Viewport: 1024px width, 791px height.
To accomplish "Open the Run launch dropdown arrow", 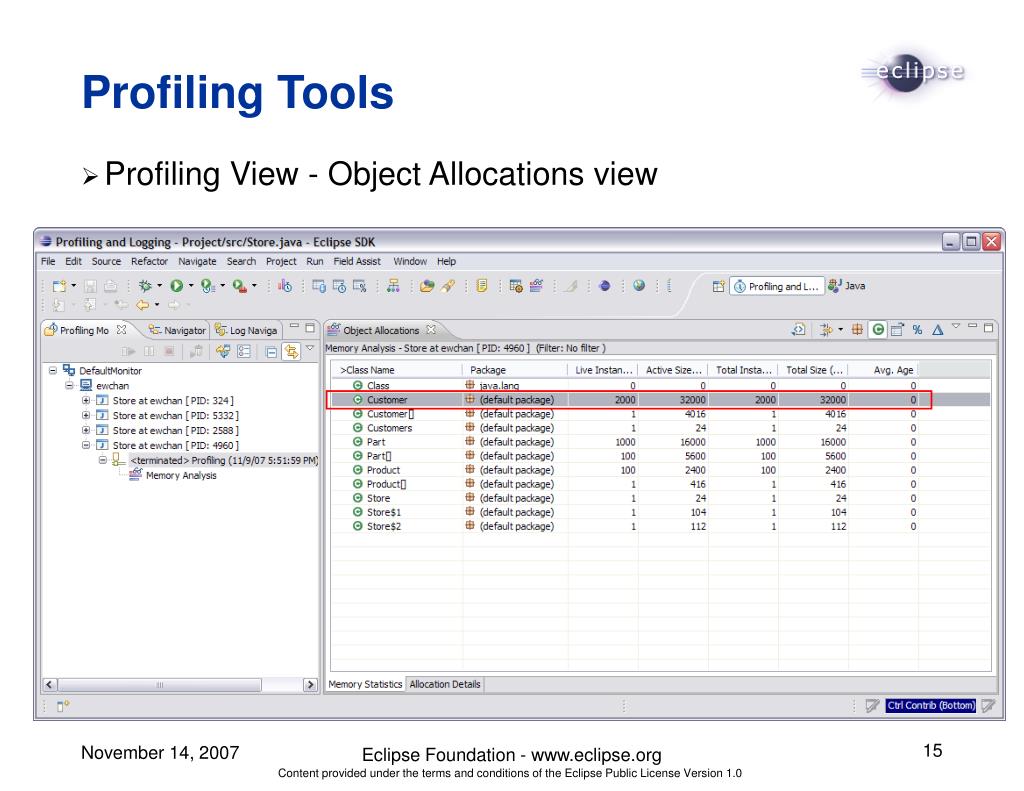I will click(191, 286).
